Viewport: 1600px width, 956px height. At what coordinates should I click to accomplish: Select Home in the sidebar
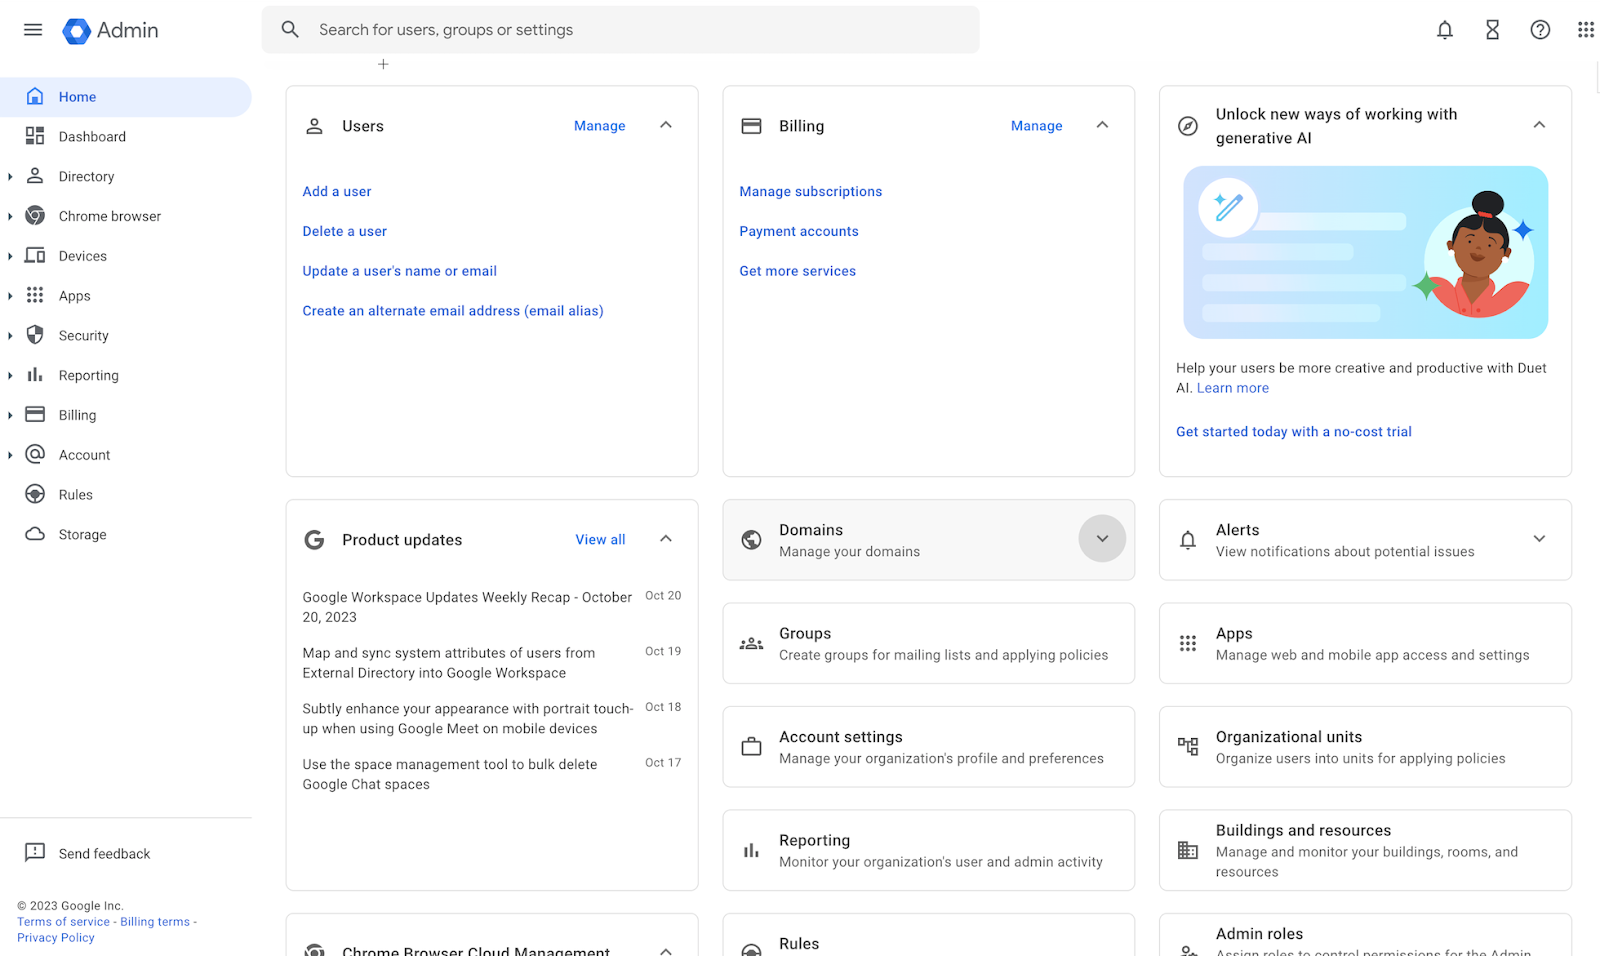pyautogui.click(x=126, y=97)
